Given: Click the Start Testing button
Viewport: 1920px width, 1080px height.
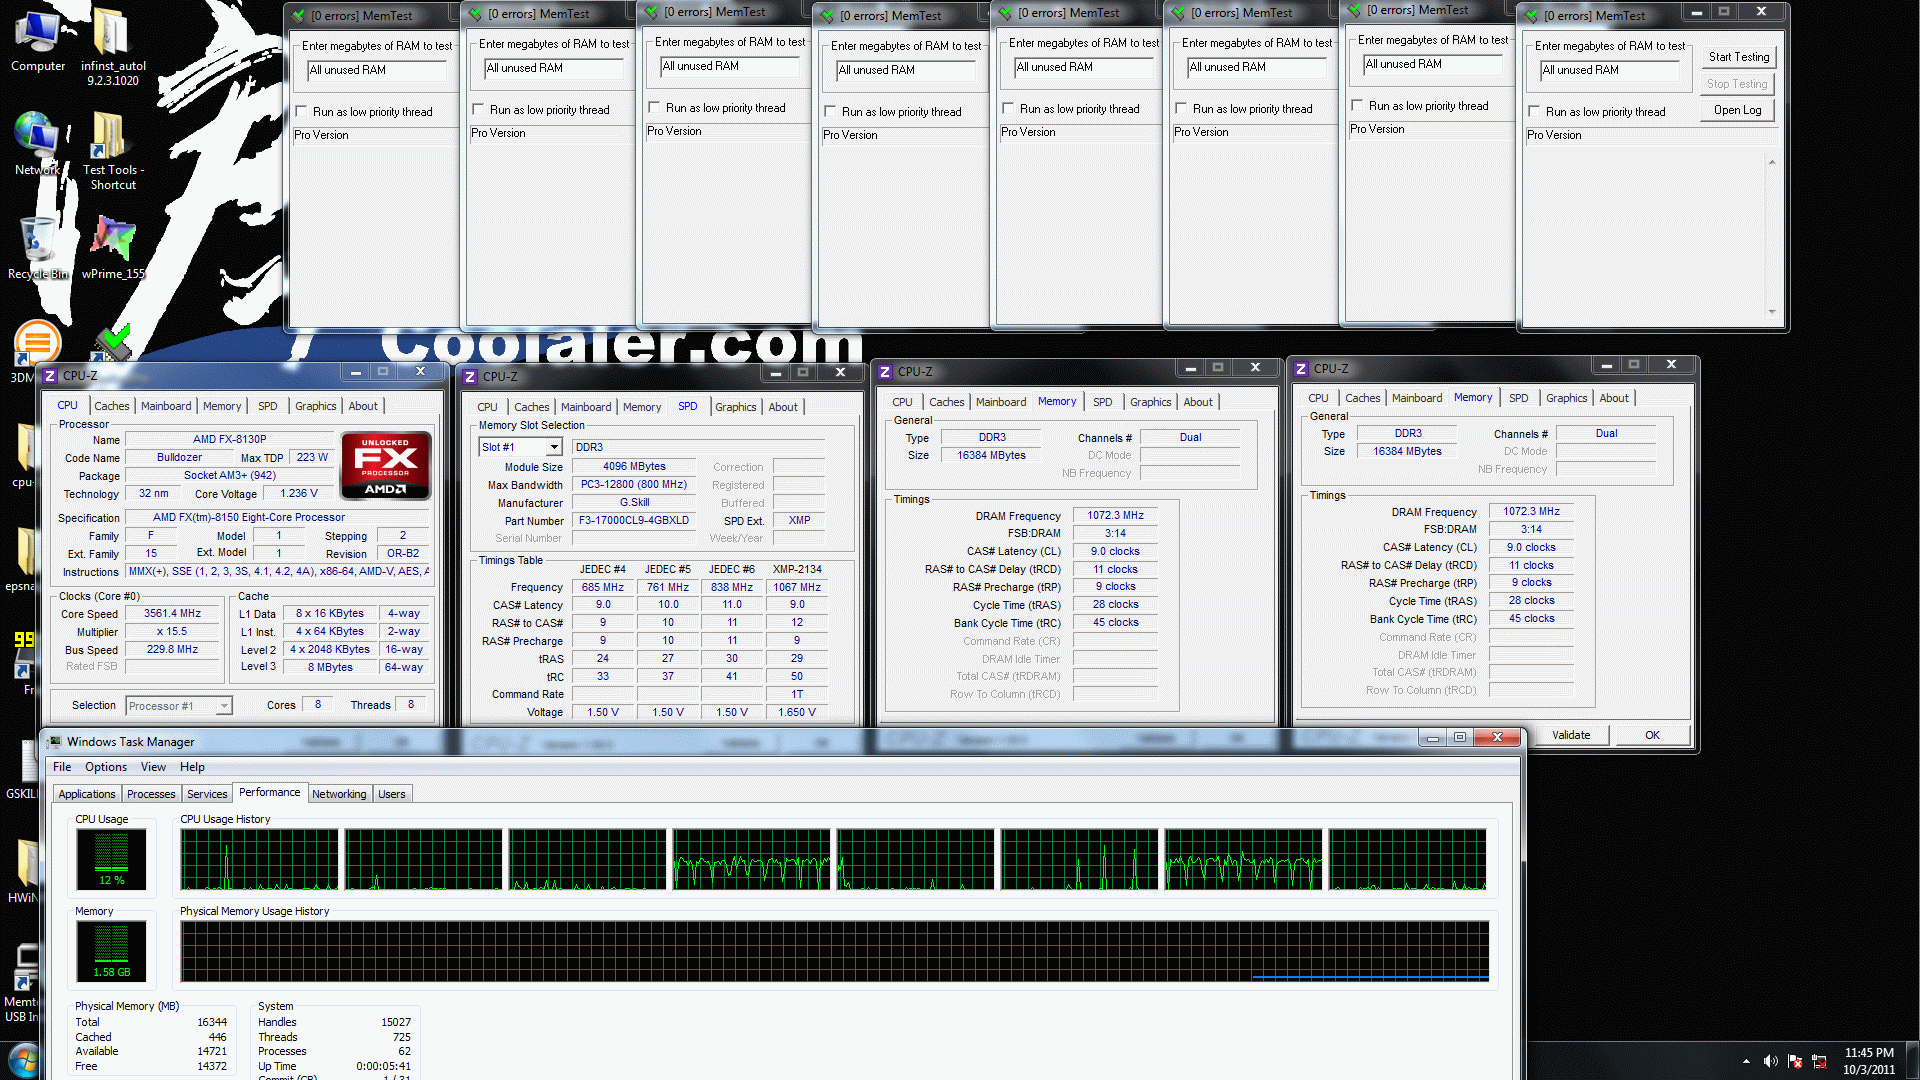Looking at the screenshot, I should coord(1738,57).
